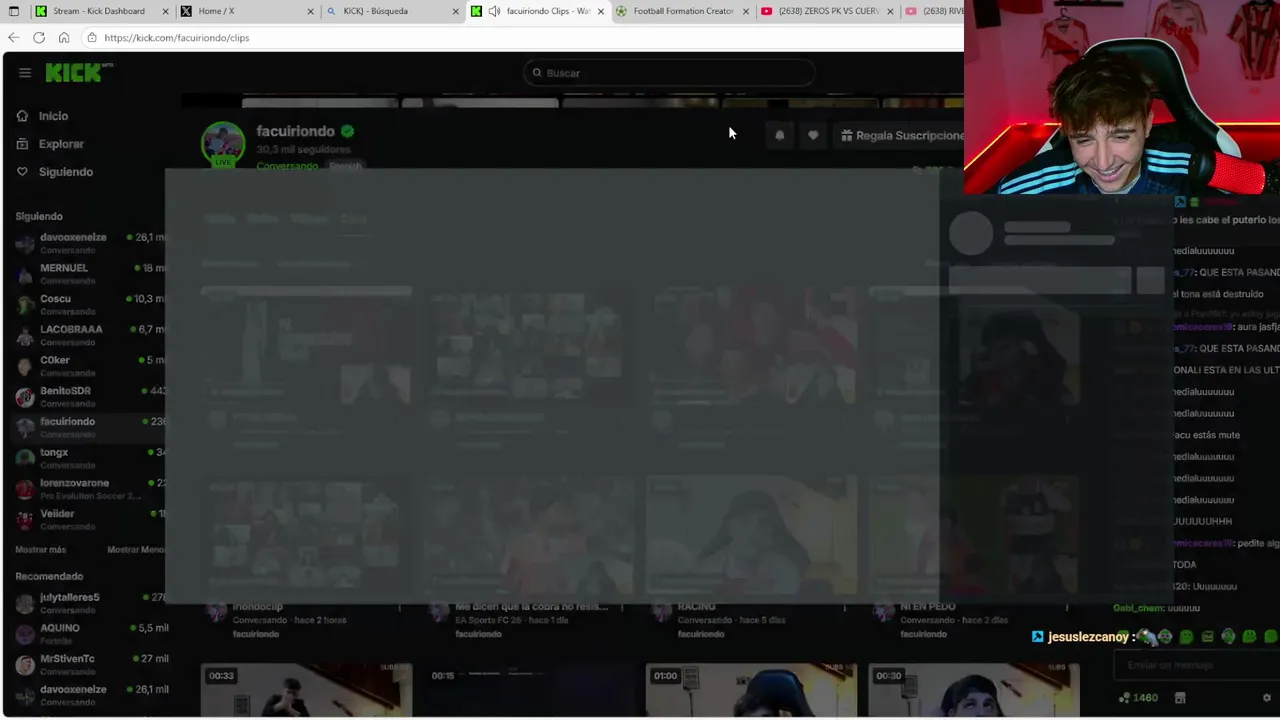Image resolution: width=1280 pixels, height=720 pixels.
Task: Close the Football Formation Creator tab
Action: [746, 11]
